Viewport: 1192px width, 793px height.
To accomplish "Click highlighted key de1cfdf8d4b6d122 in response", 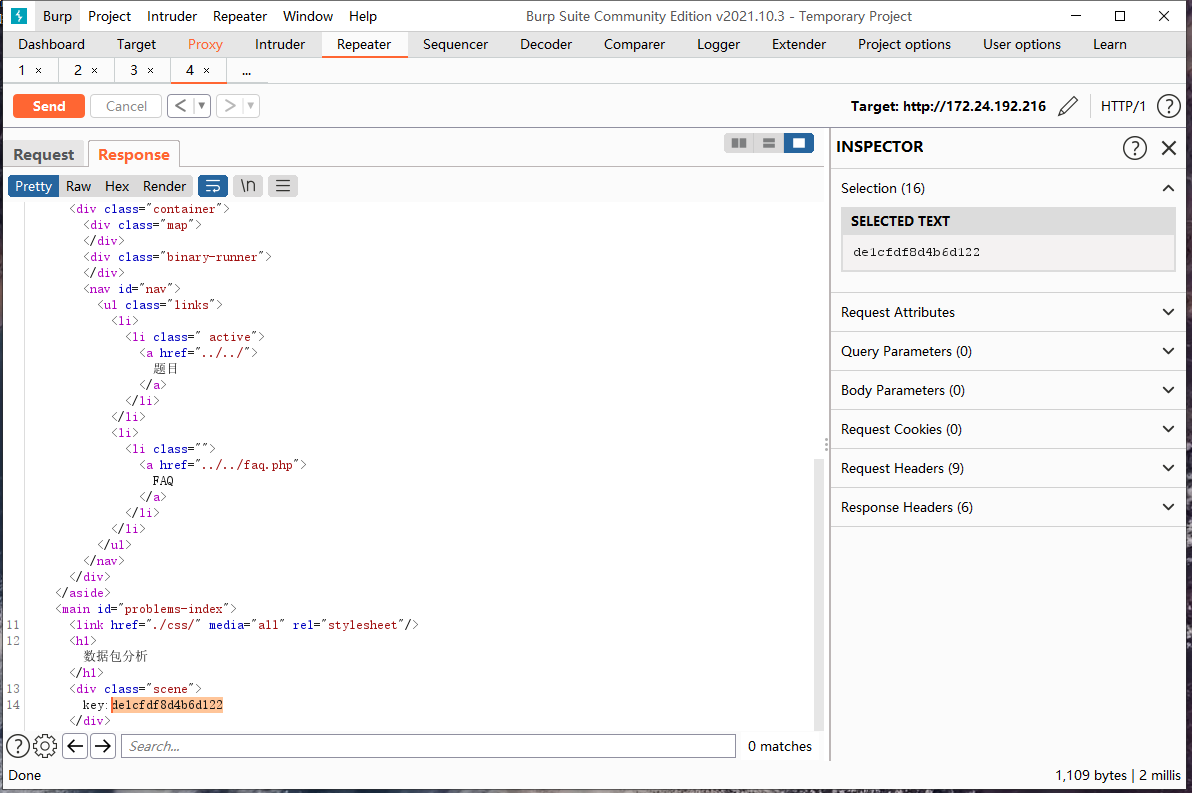I will (167, 705).
